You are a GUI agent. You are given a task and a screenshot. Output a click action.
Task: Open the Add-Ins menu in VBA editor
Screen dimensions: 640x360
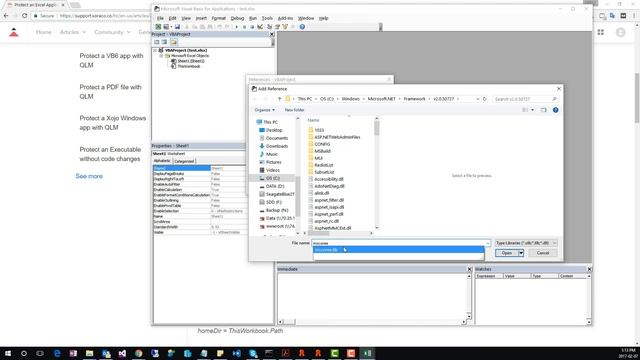pos(285,18)
